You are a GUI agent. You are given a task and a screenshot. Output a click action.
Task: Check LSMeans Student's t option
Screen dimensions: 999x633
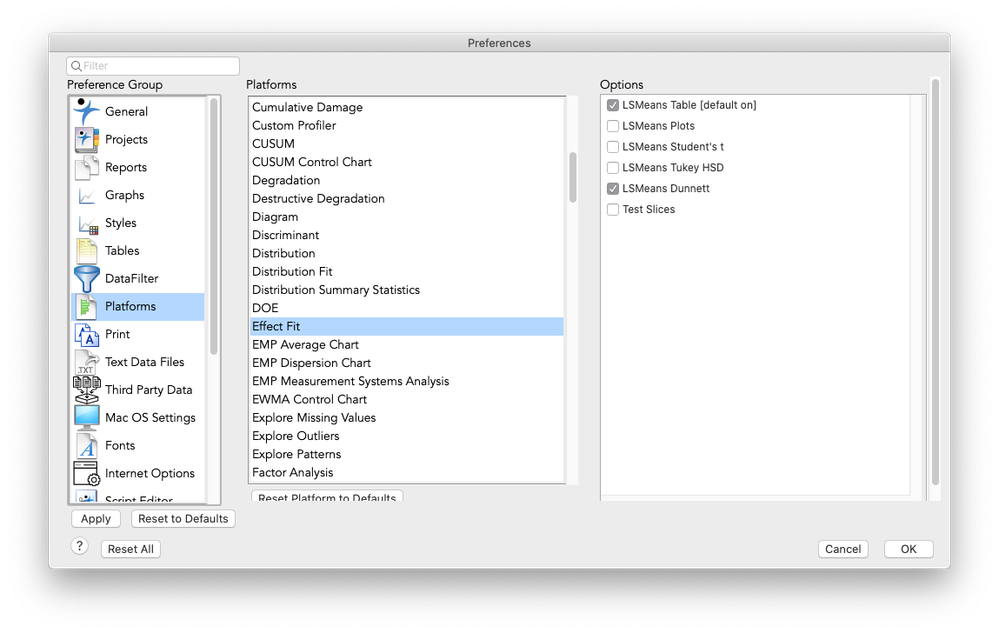tap(613, 147)
